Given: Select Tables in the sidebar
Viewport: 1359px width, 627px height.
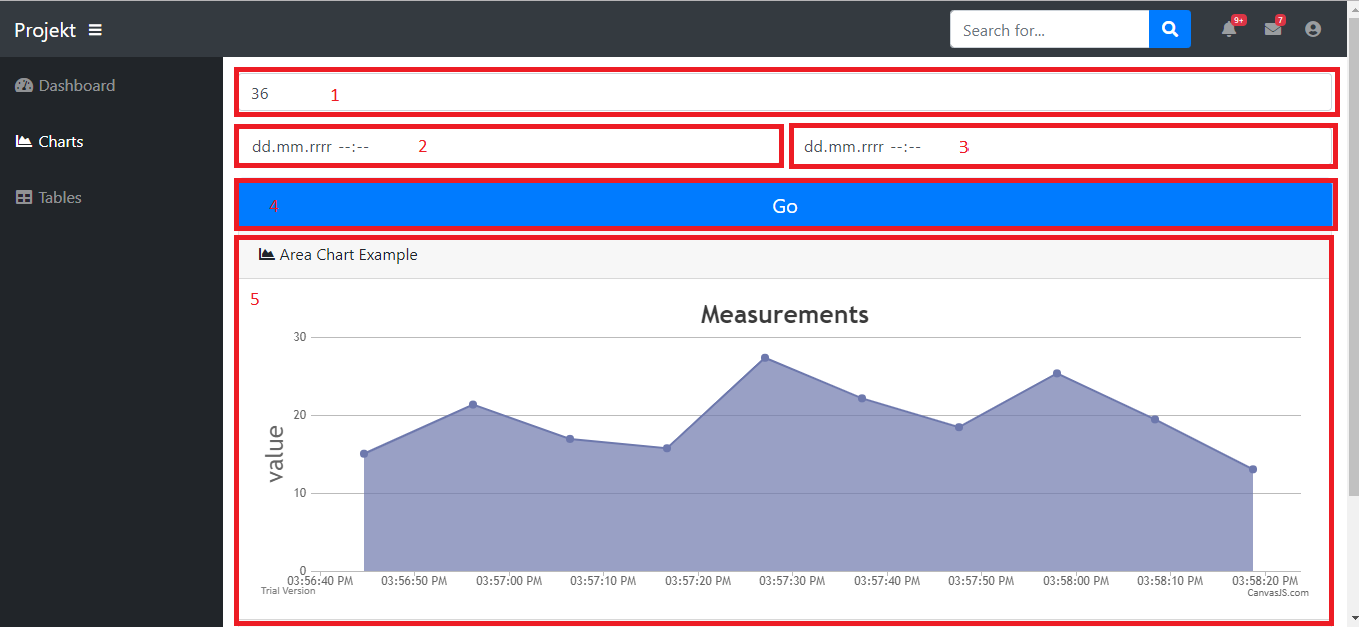Looking at the screenshot, I should pyautogui.click(x=60, y=198).
